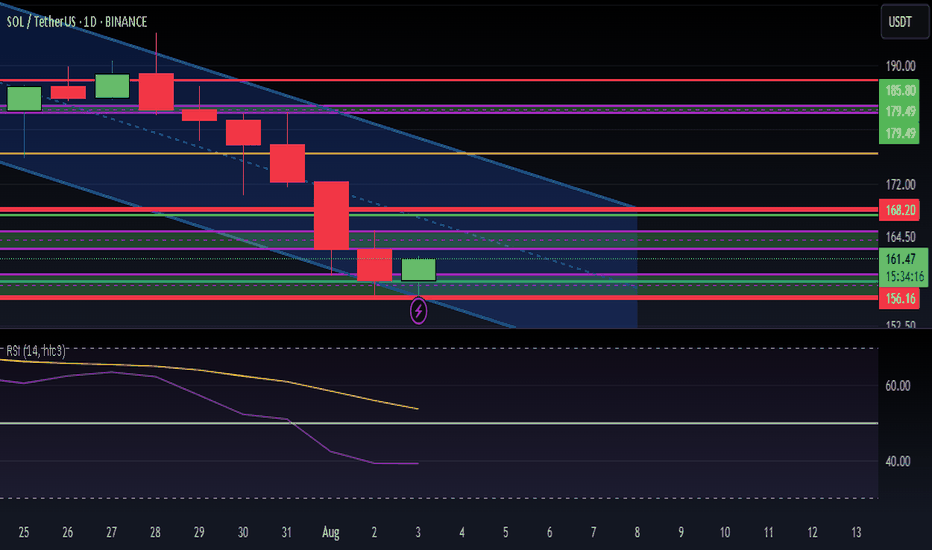Click the 15:34:16 countdown timer

click(905, 276)
